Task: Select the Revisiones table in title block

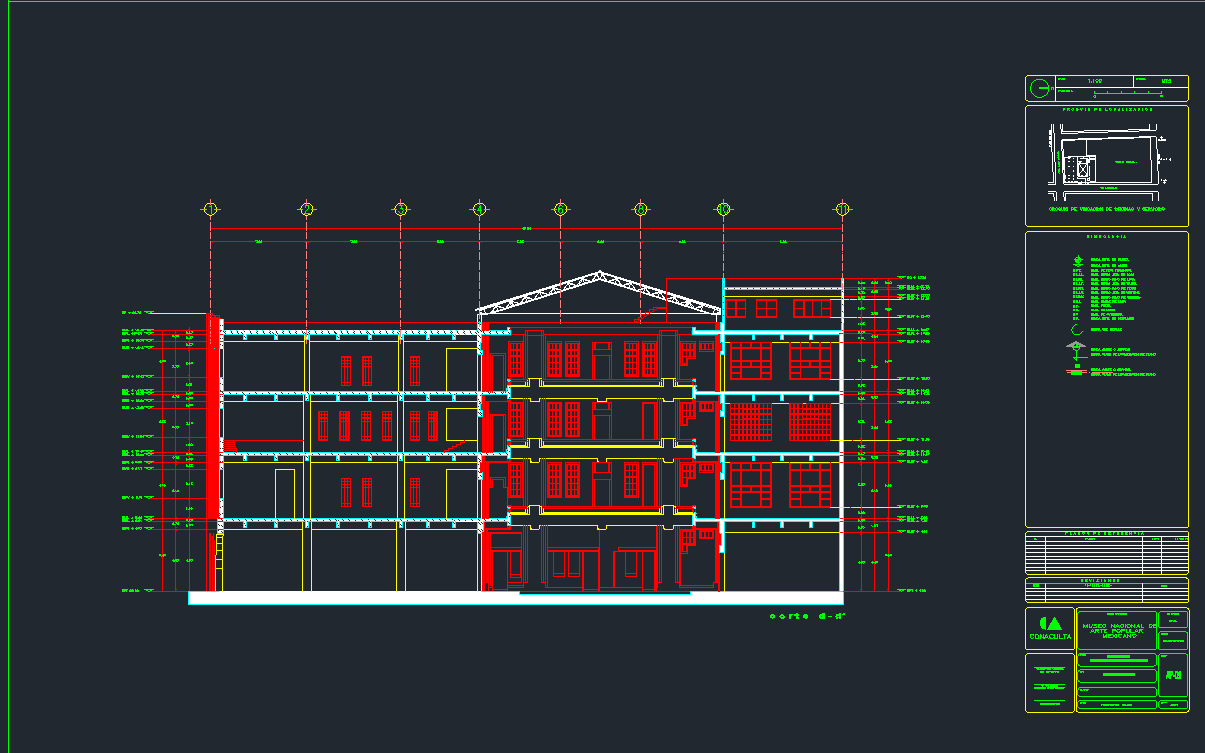Action: click(1107, 589)
